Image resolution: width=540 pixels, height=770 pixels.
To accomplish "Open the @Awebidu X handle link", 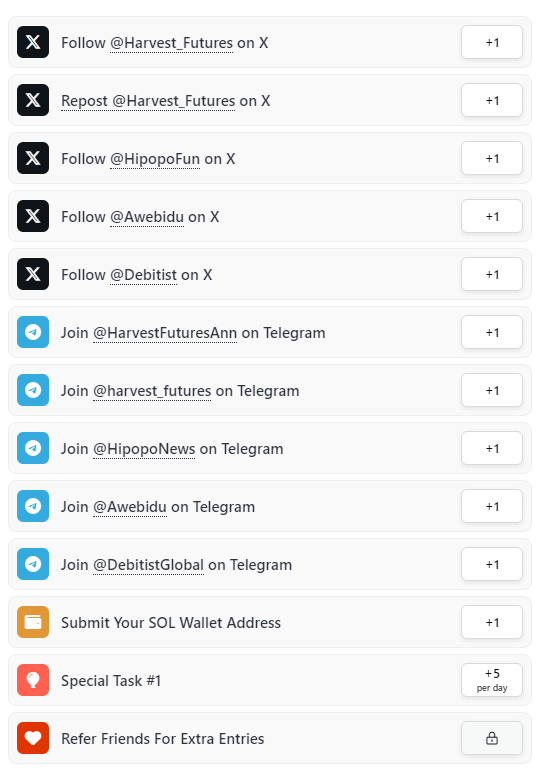I will (147, 217).
